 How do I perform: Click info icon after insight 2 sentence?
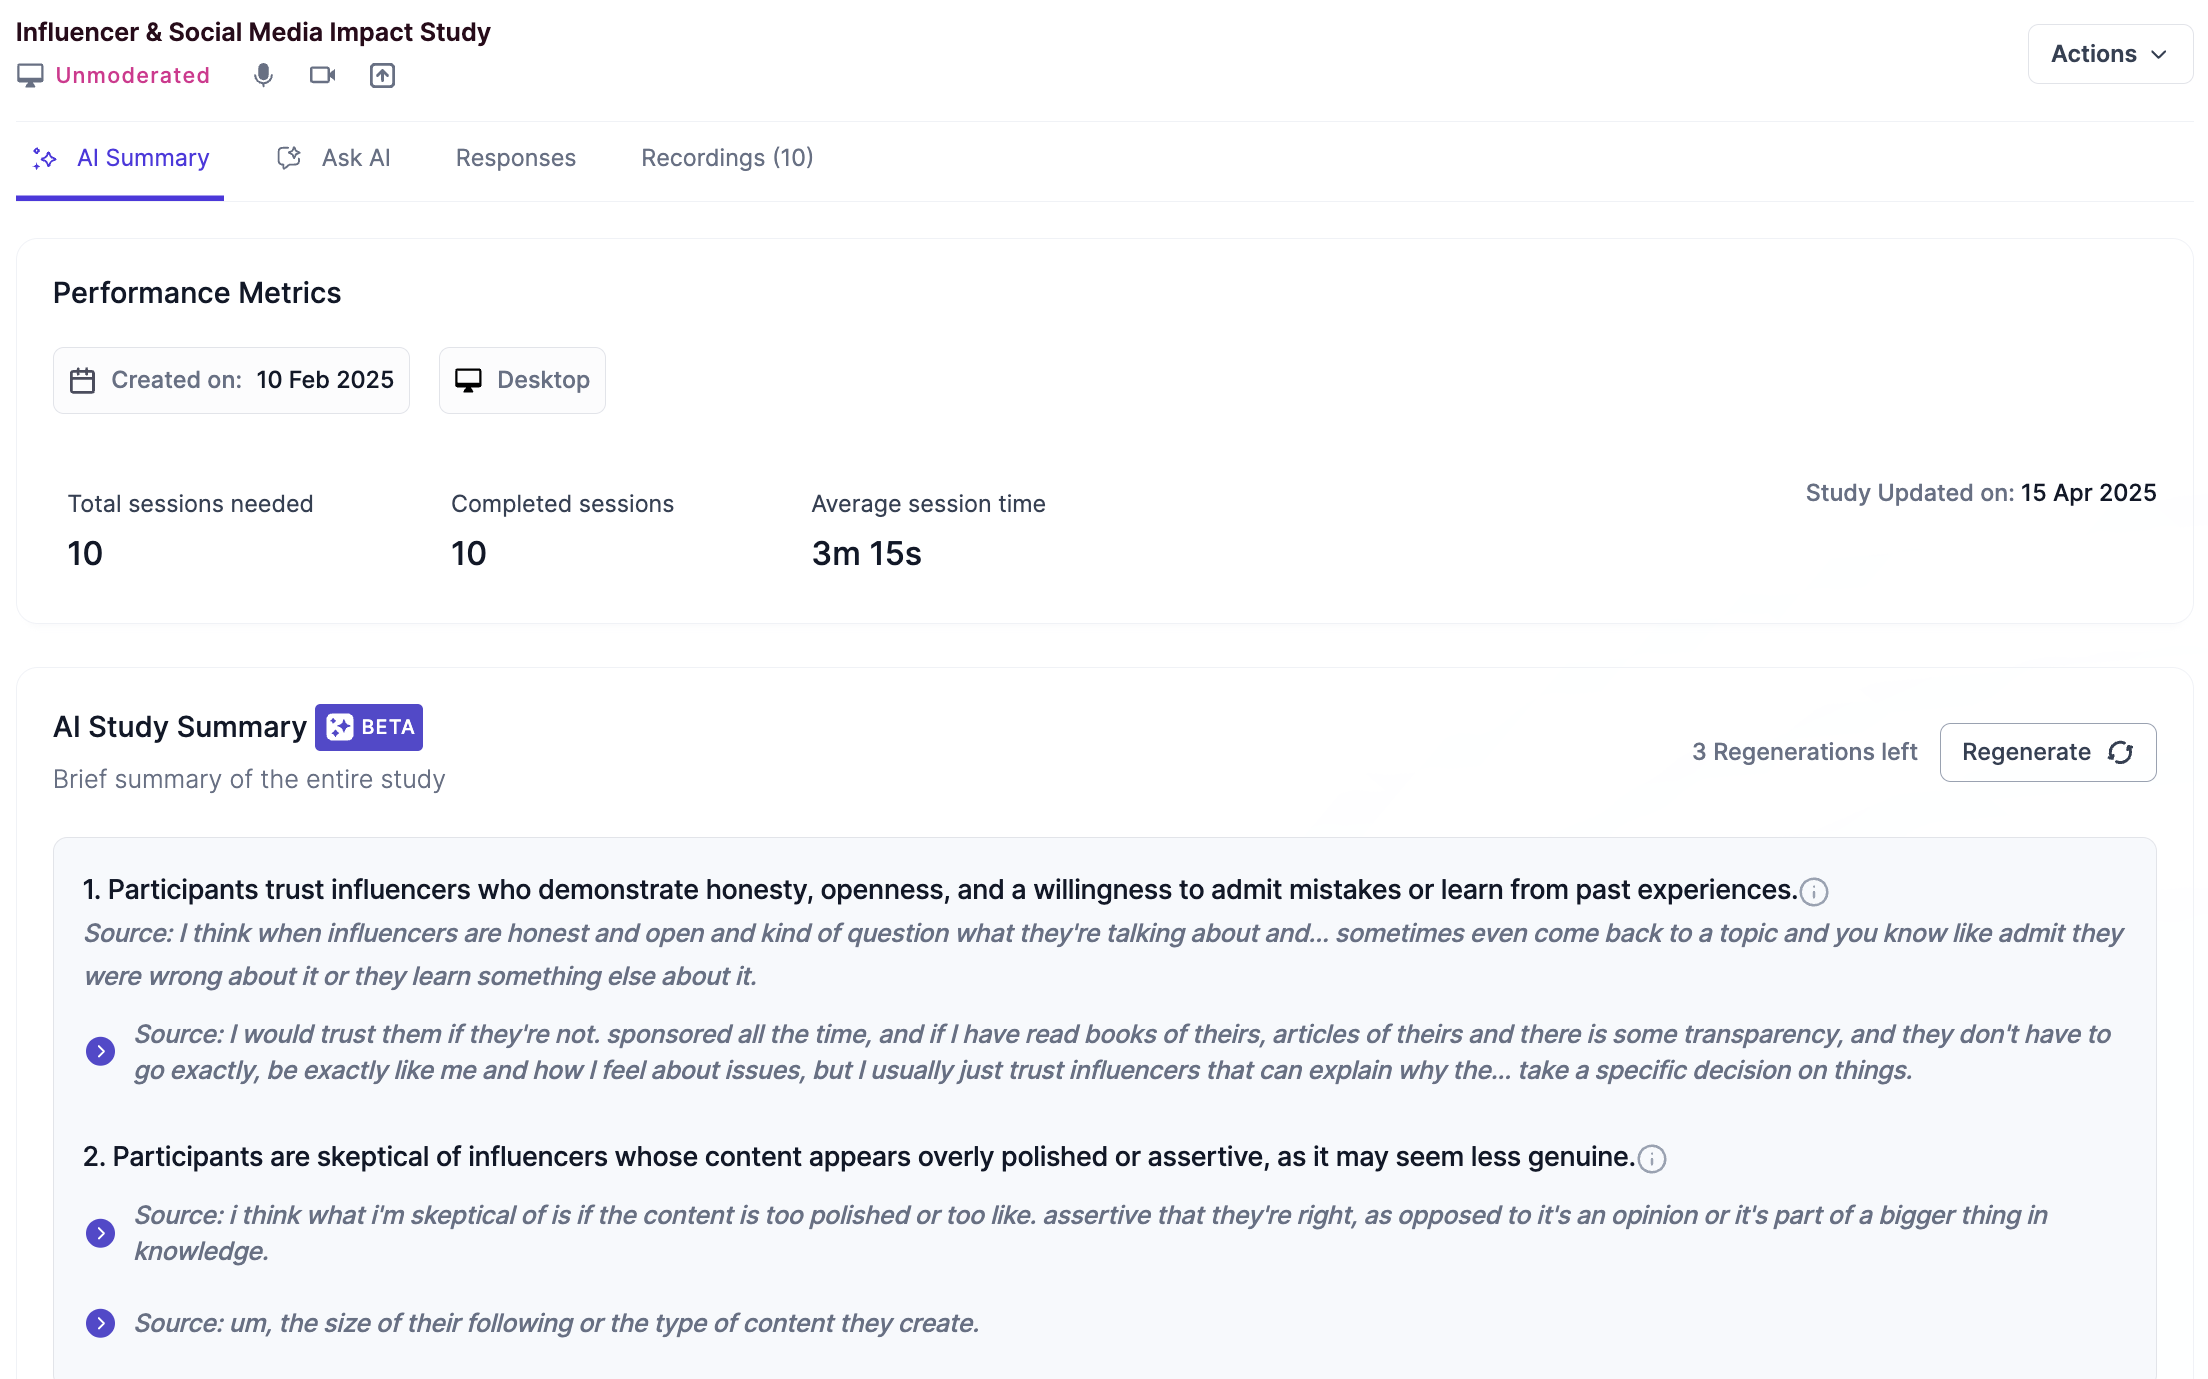[x=1652, y=1158]
